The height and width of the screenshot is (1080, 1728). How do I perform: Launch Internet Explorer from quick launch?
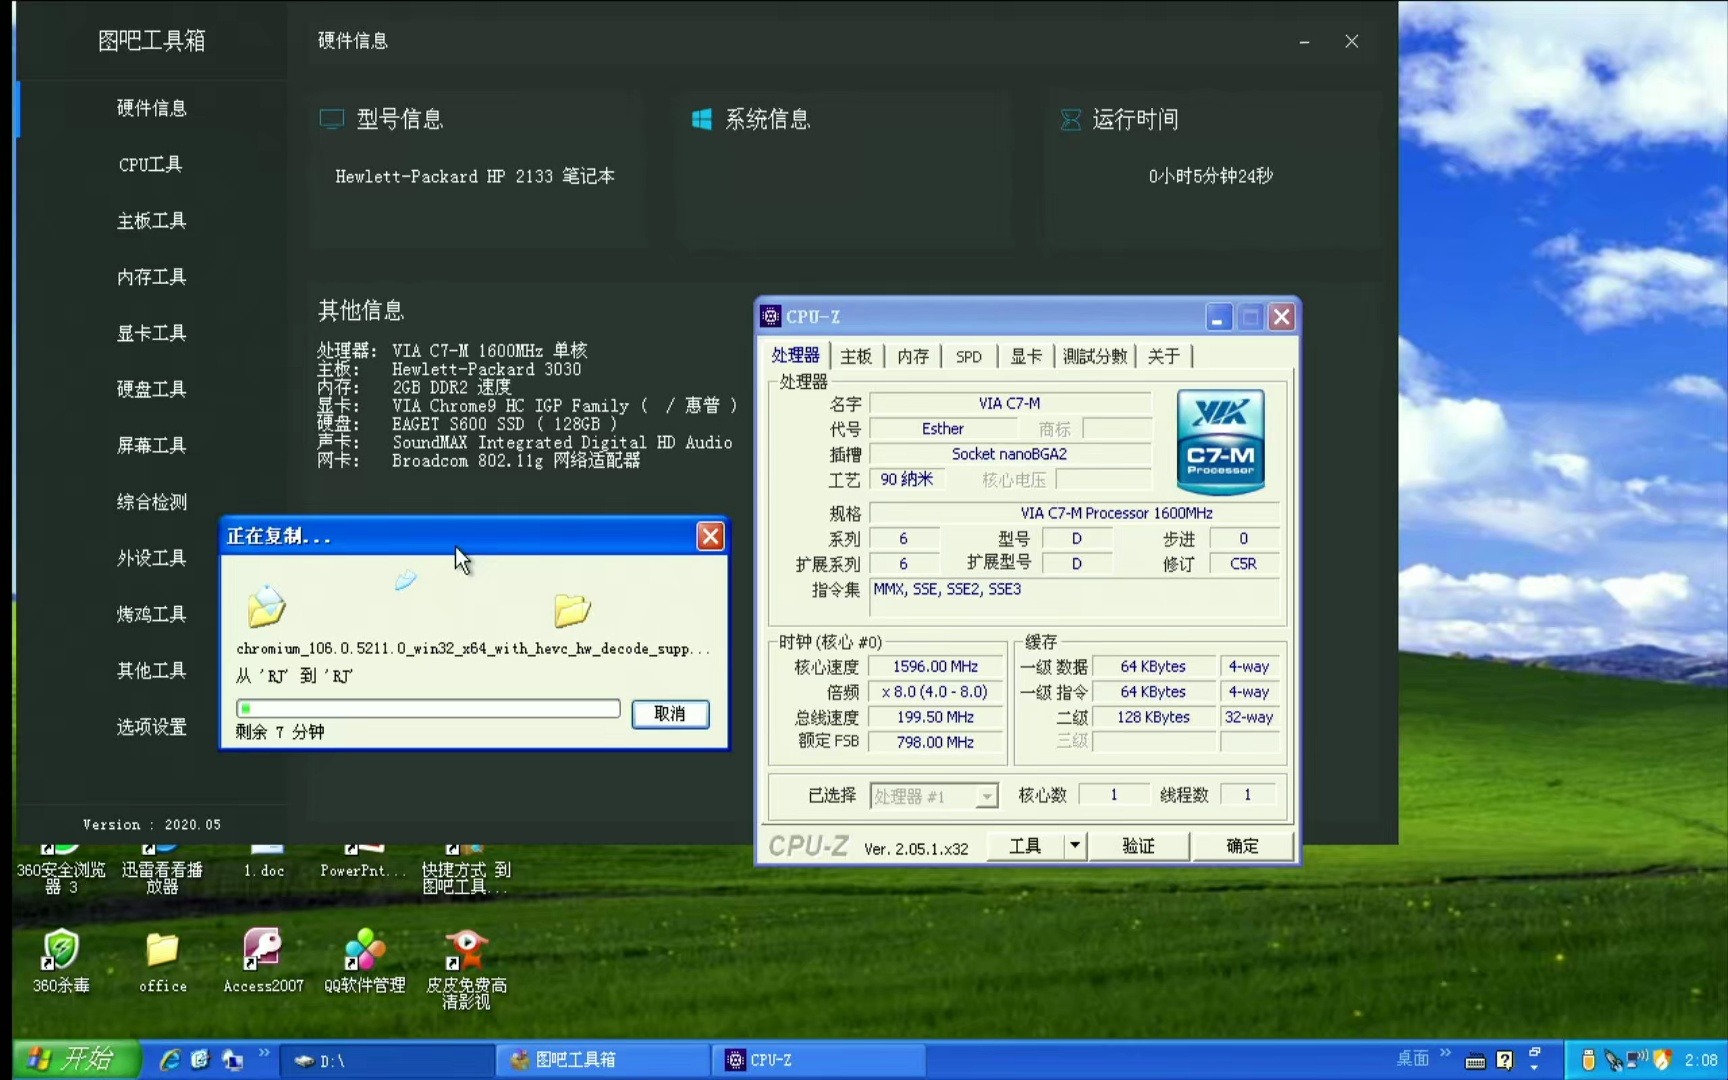tap(170, 1060)
